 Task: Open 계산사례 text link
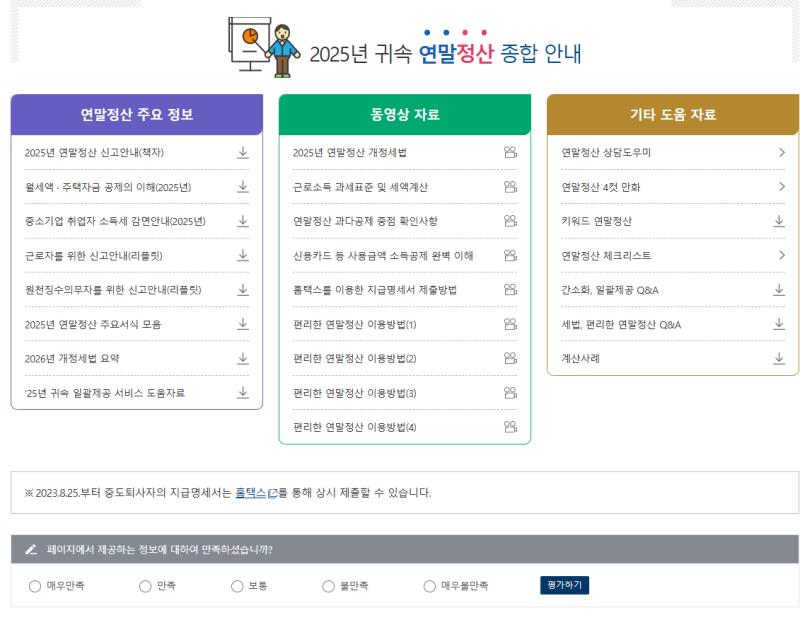tap(581, 359)
